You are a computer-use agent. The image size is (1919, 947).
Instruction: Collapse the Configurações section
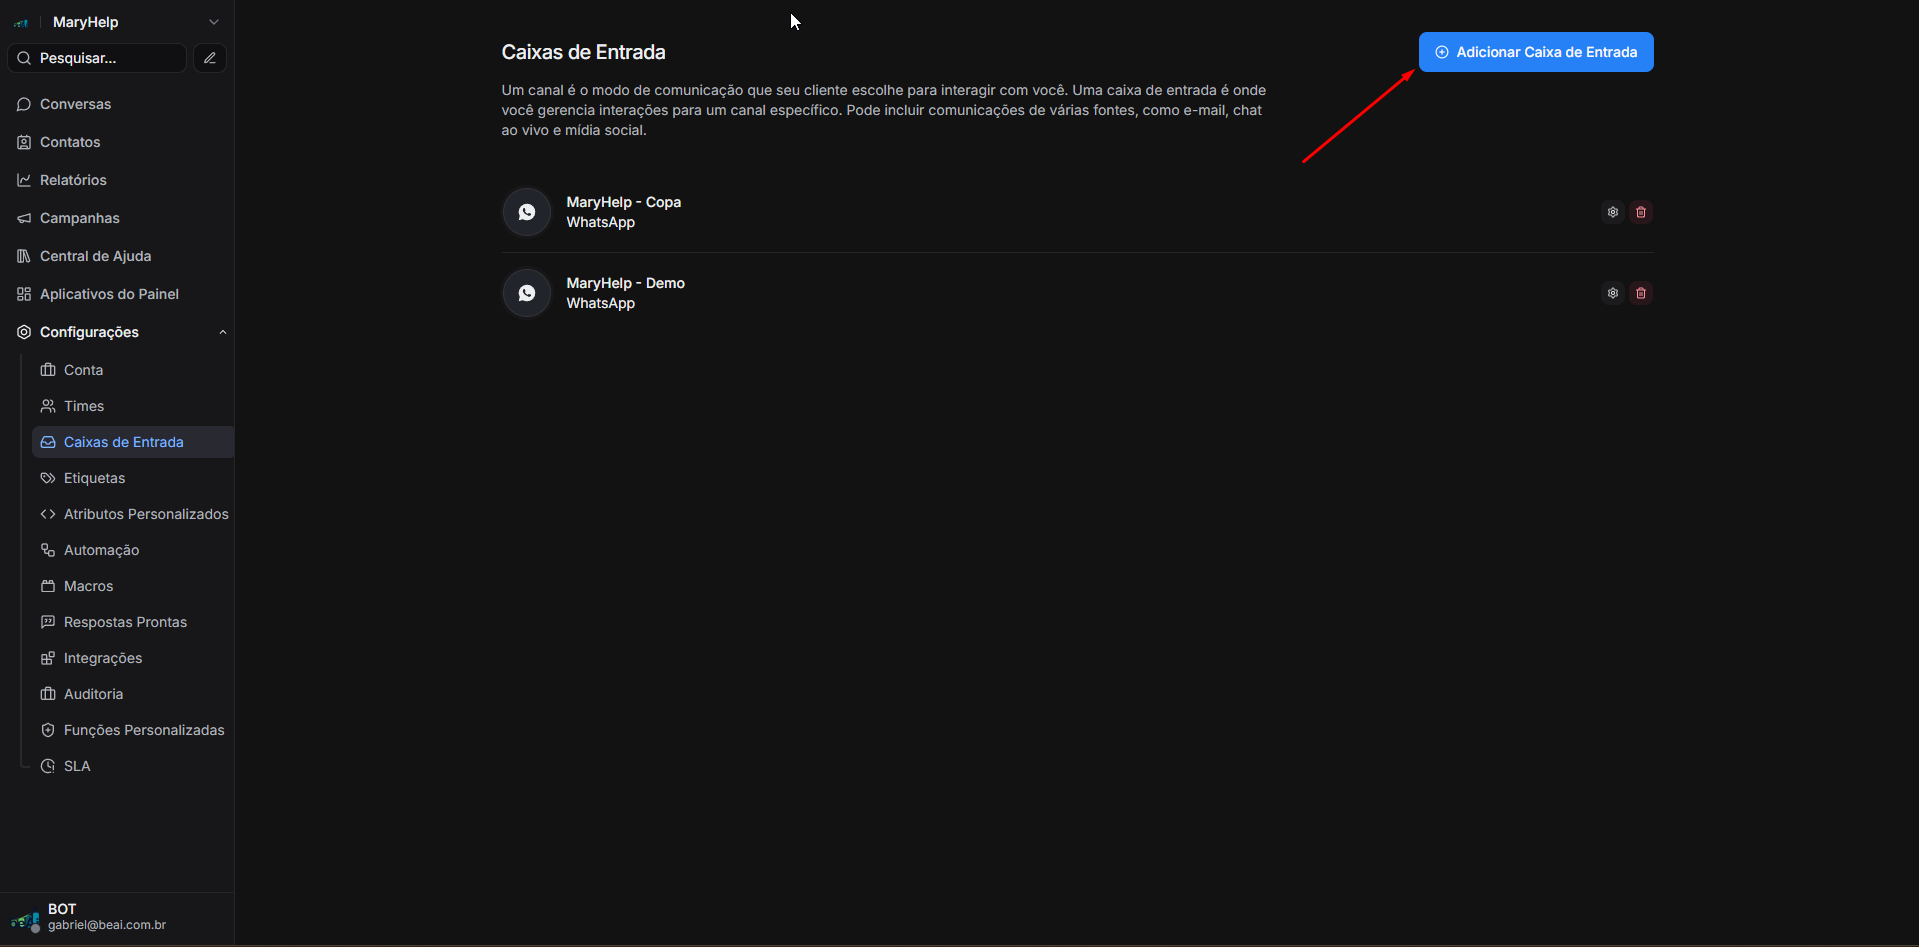click(x=222, y=332)
